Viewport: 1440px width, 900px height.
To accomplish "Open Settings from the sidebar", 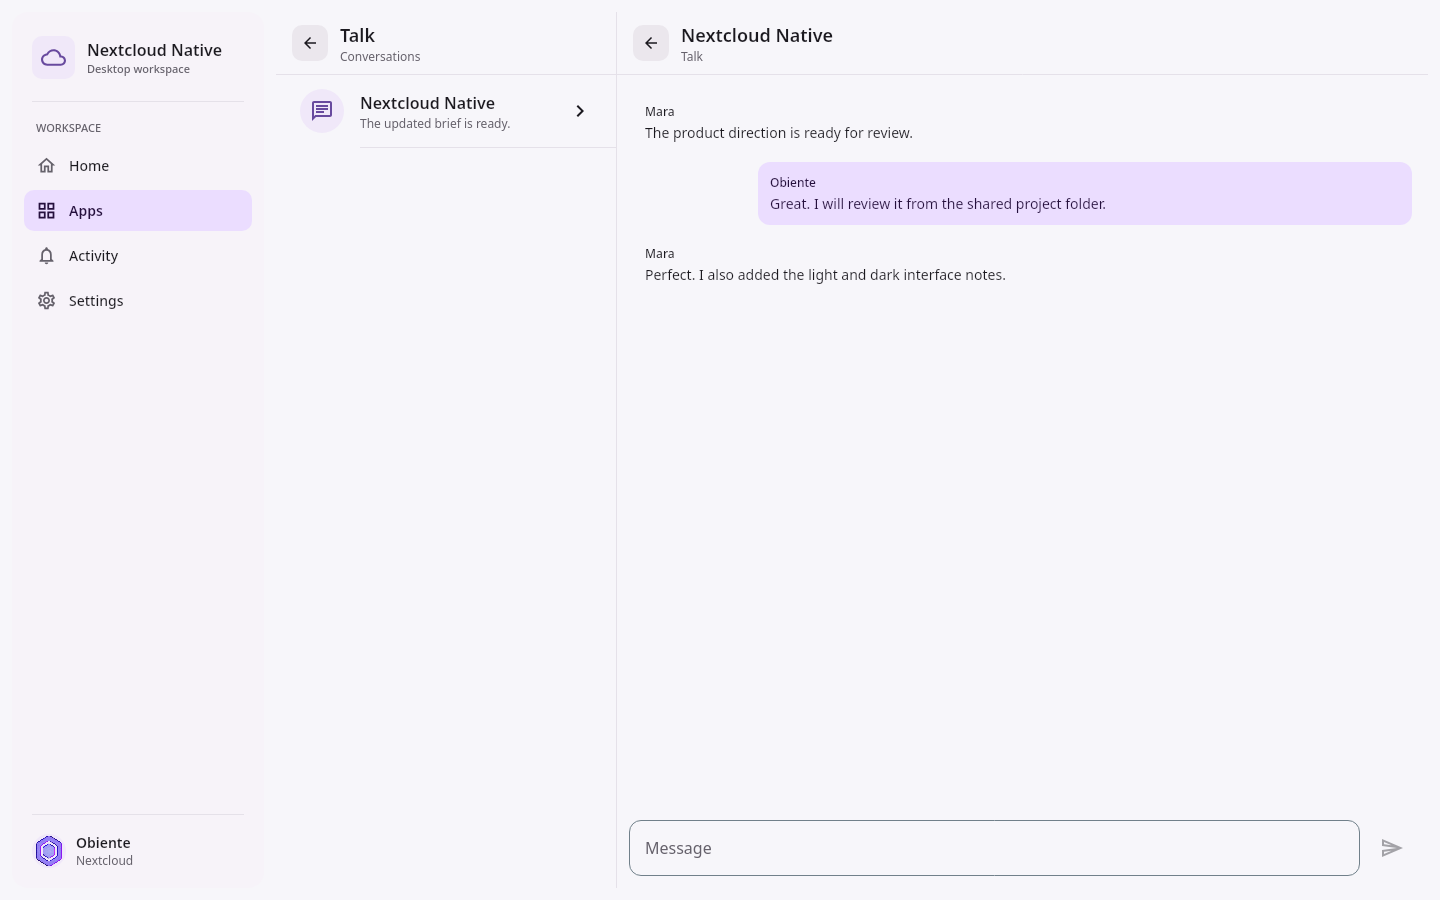I will [138, 301].
